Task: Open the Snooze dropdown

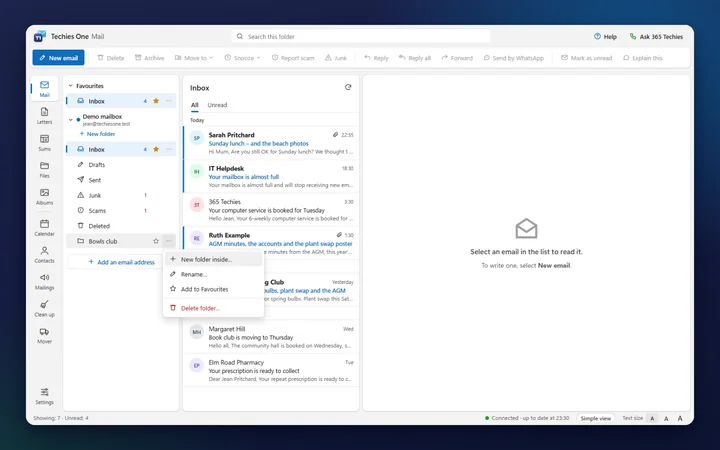Action: [242, 58]
